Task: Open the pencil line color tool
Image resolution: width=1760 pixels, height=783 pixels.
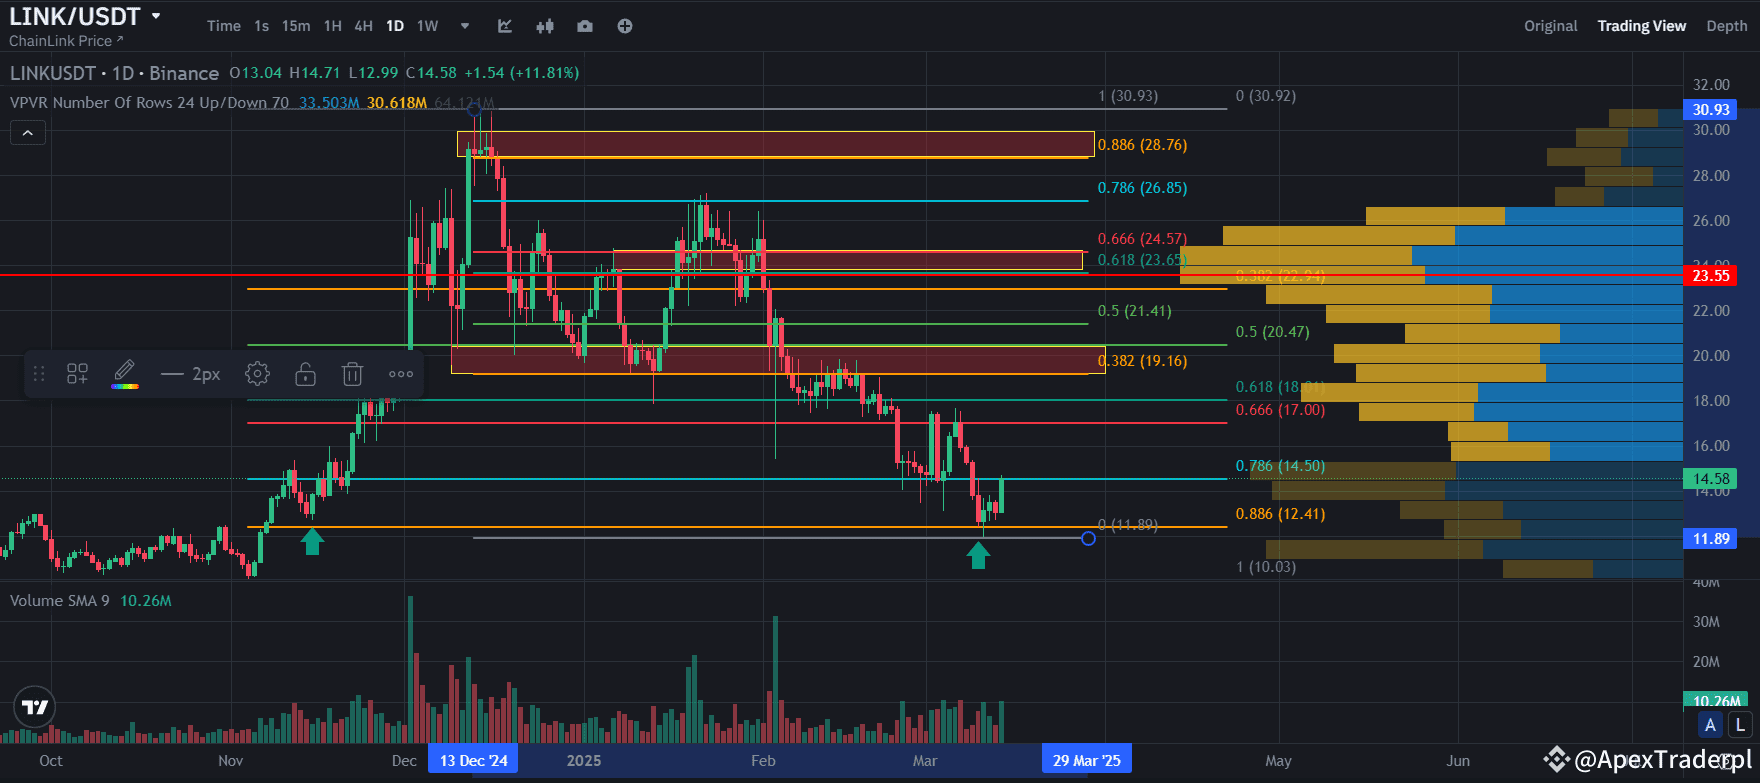Action: [124, 373]
